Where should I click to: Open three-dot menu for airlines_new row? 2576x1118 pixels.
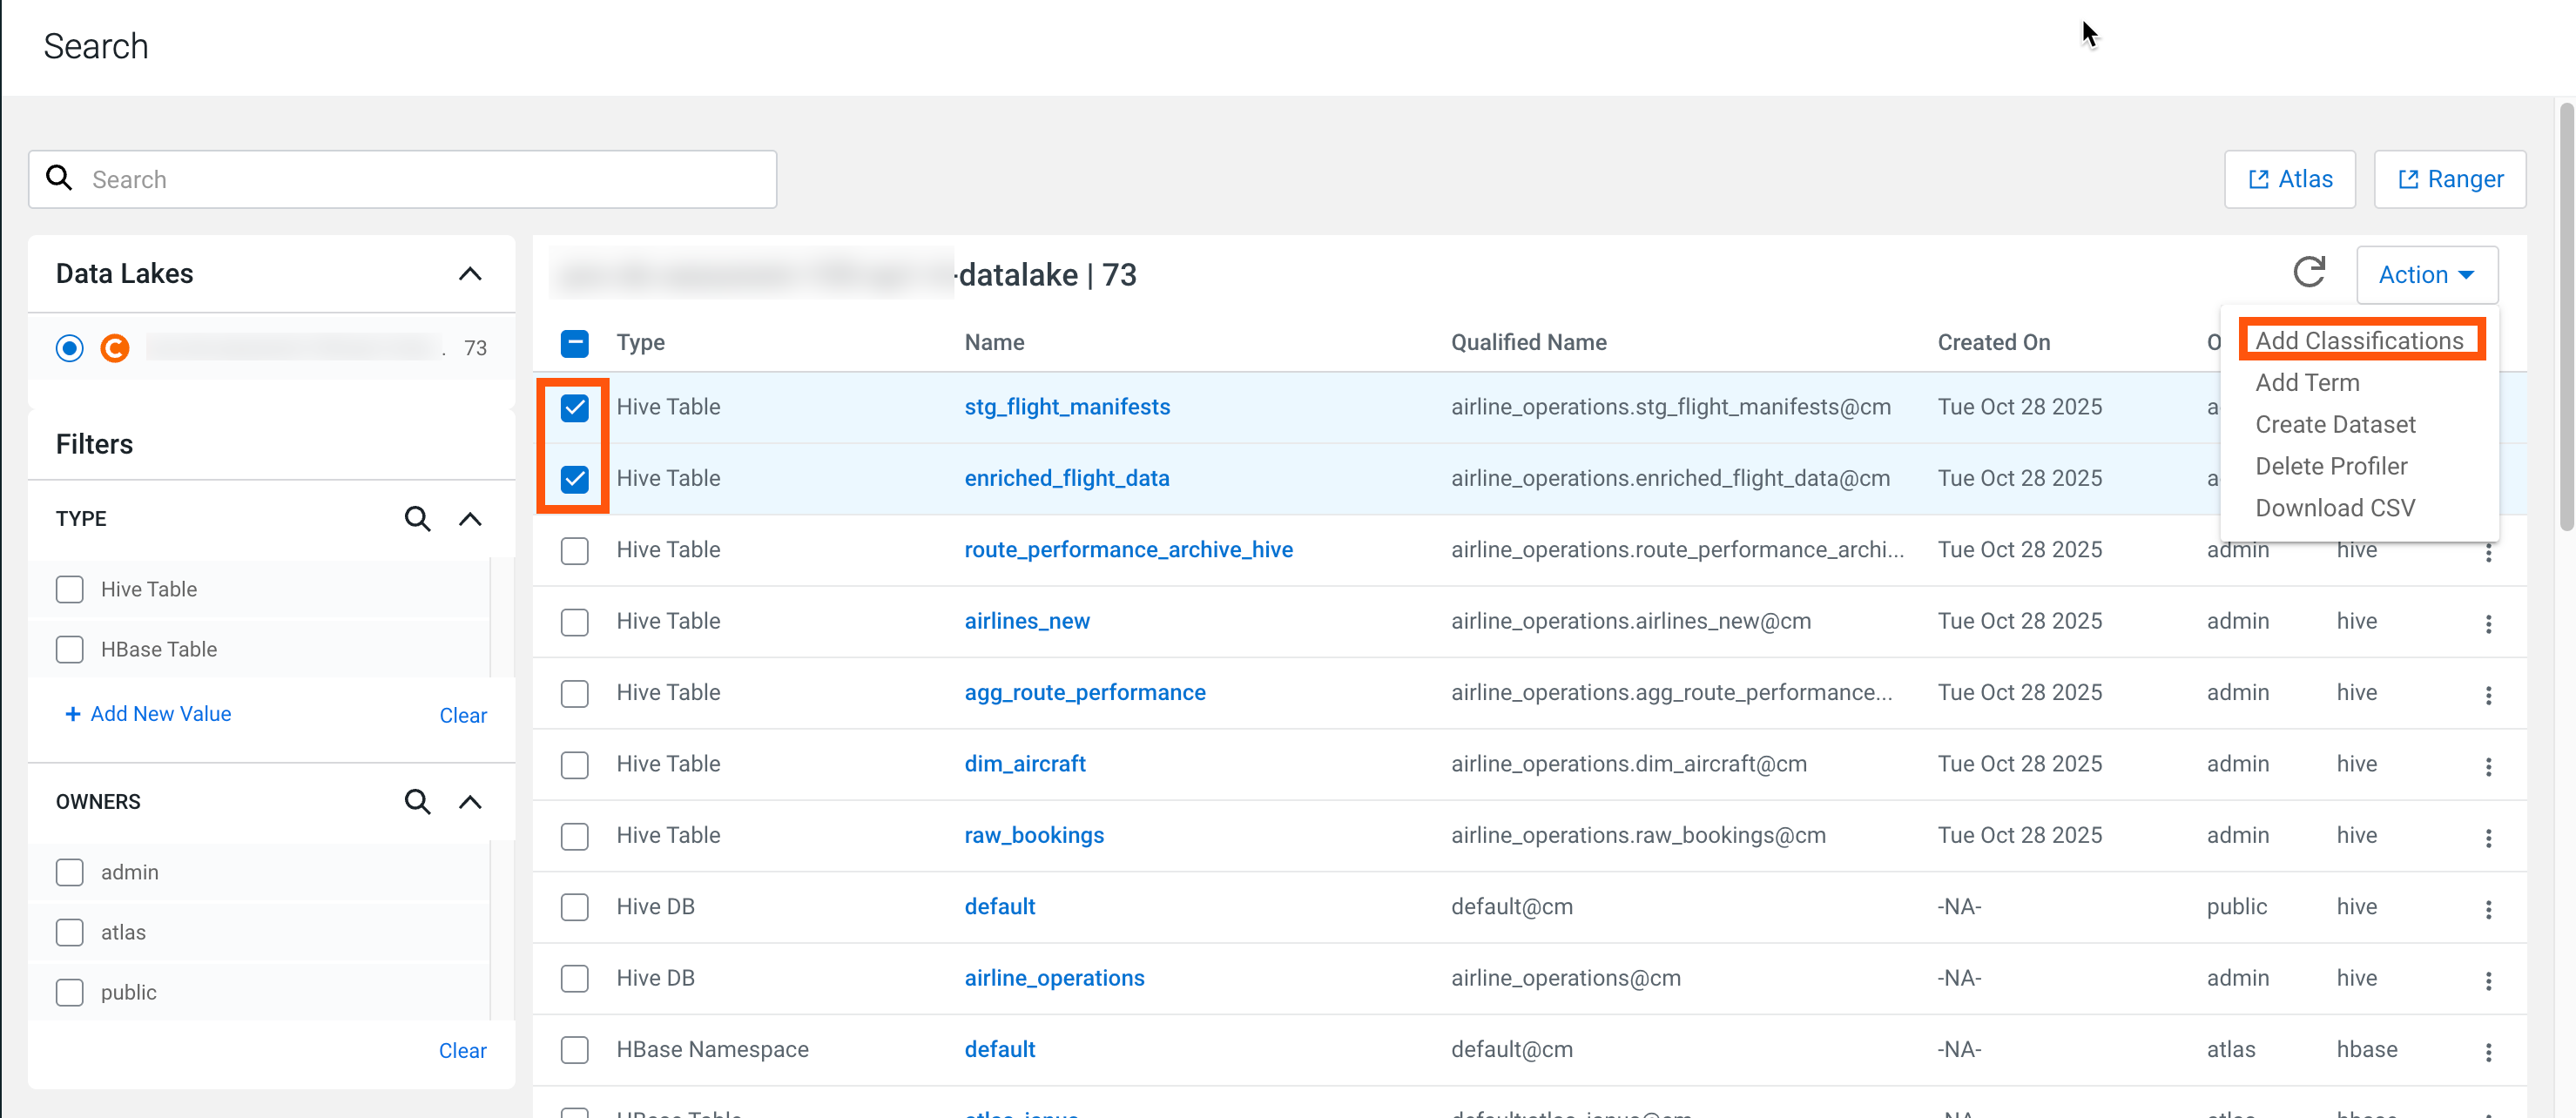click(2487, 623)
